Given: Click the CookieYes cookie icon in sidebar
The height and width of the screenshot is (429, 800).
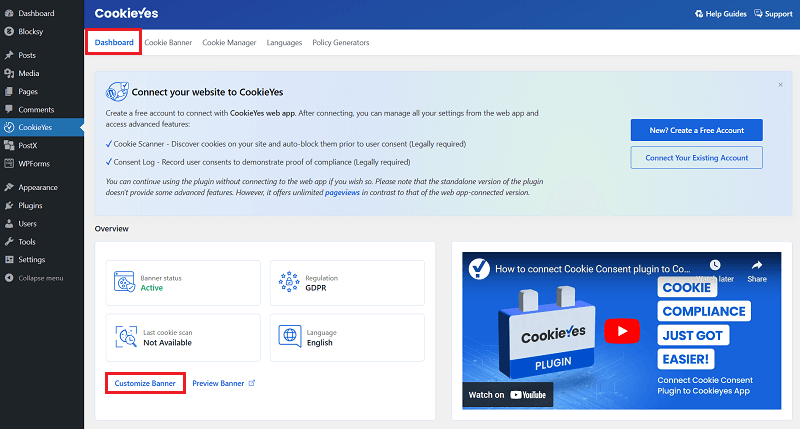Looking at the screenshot, I should [9, 128].
